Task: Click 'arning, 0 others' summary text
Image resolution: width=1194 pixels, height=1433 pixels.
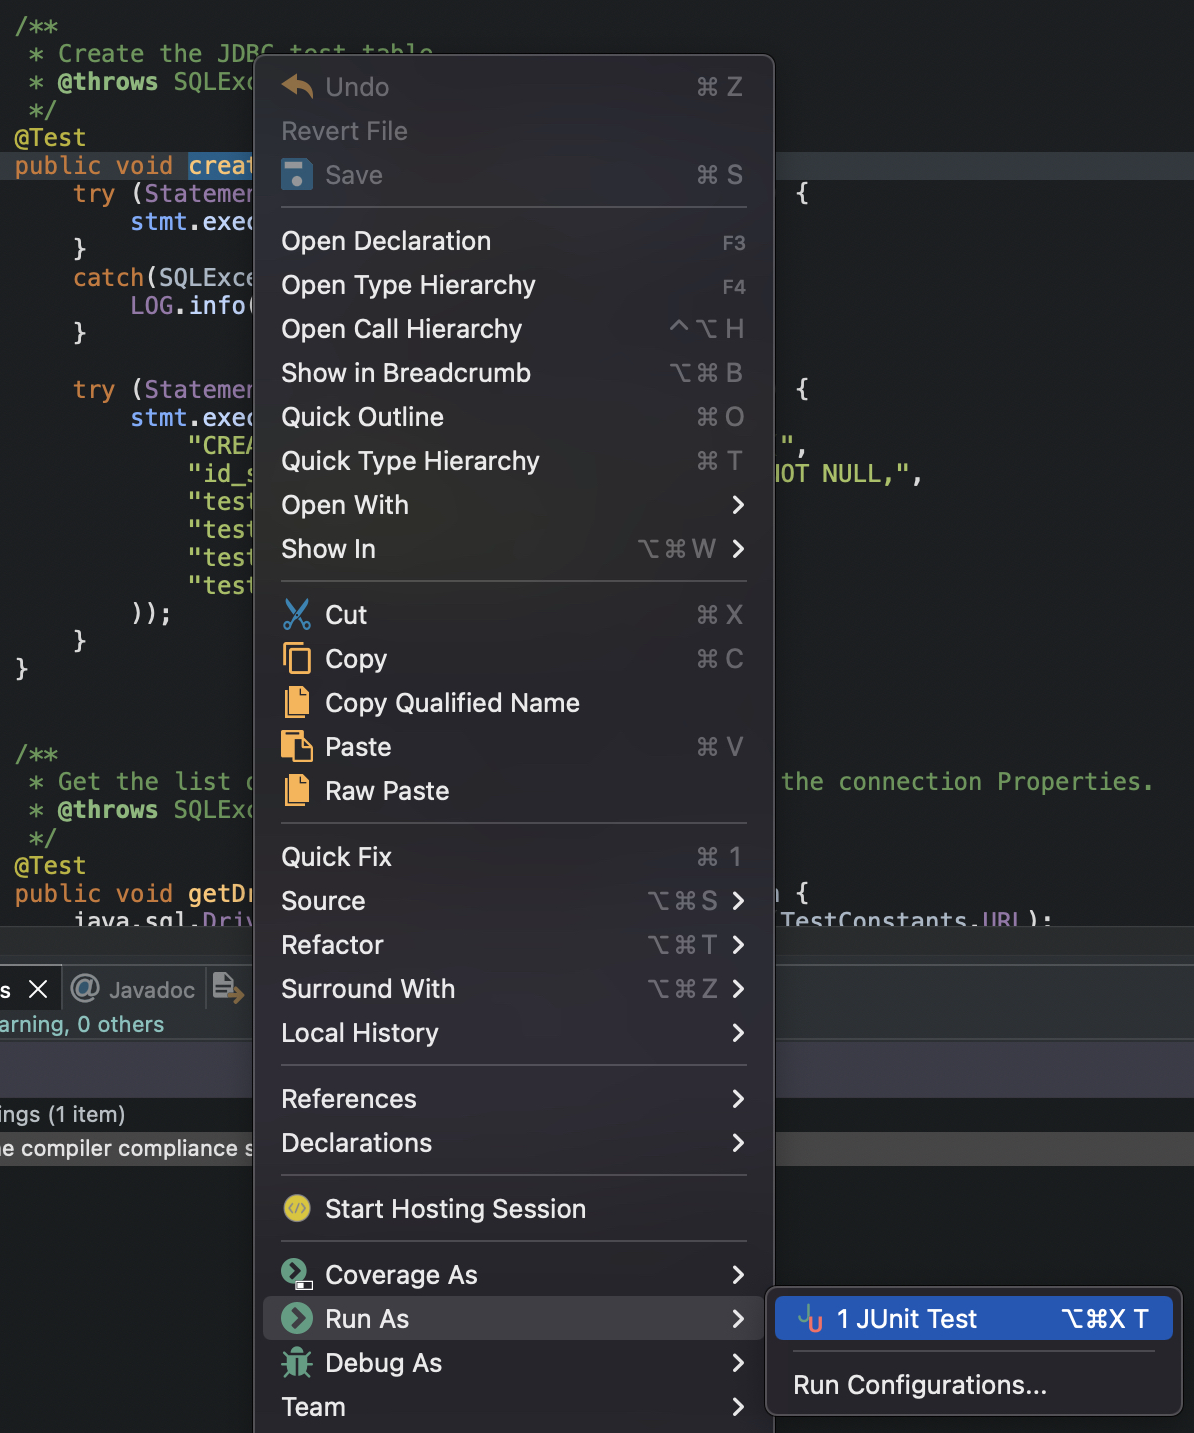Action: tap(82, 1024)
